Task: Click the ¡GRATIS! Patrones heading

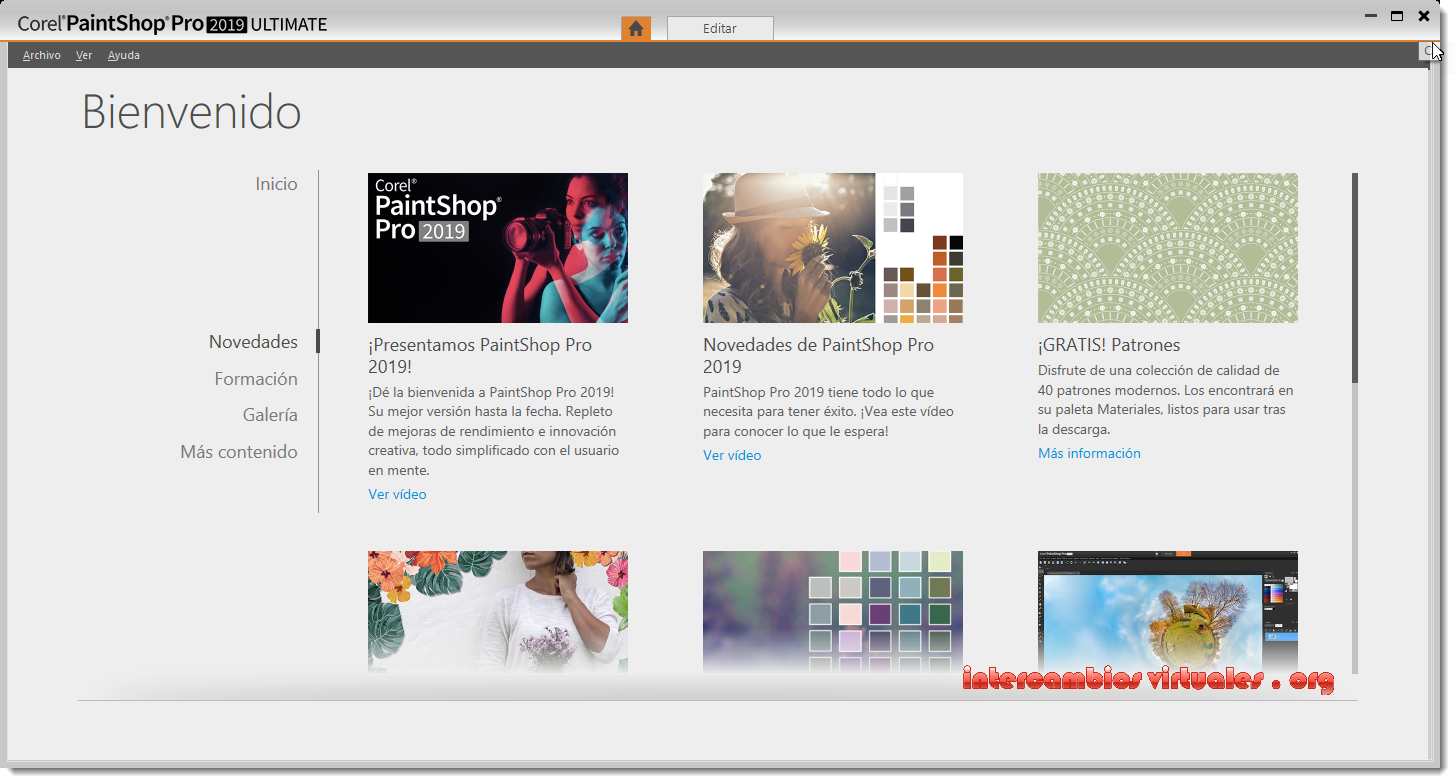Action: (x=1109, y=345)
